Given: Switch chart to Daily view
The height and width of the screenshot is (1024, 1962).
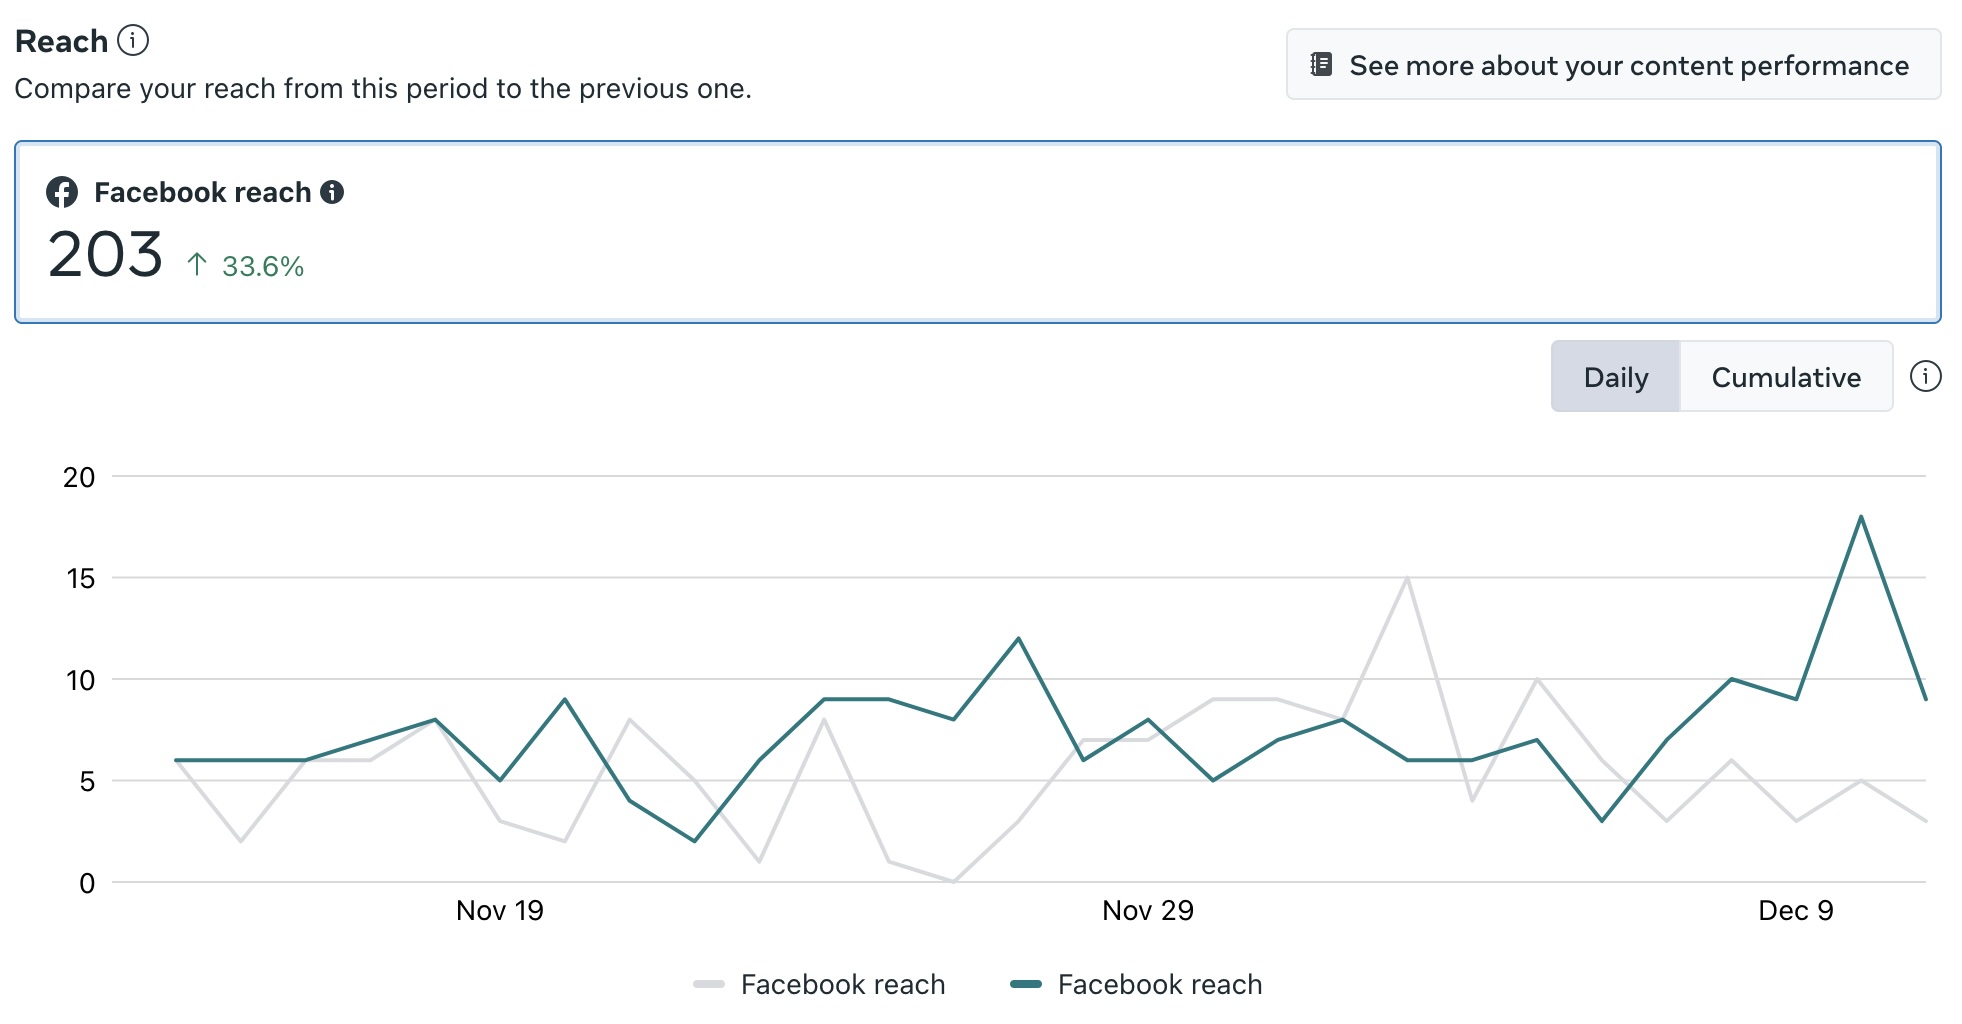Looking at the screenshot, I should point(1615,377).
